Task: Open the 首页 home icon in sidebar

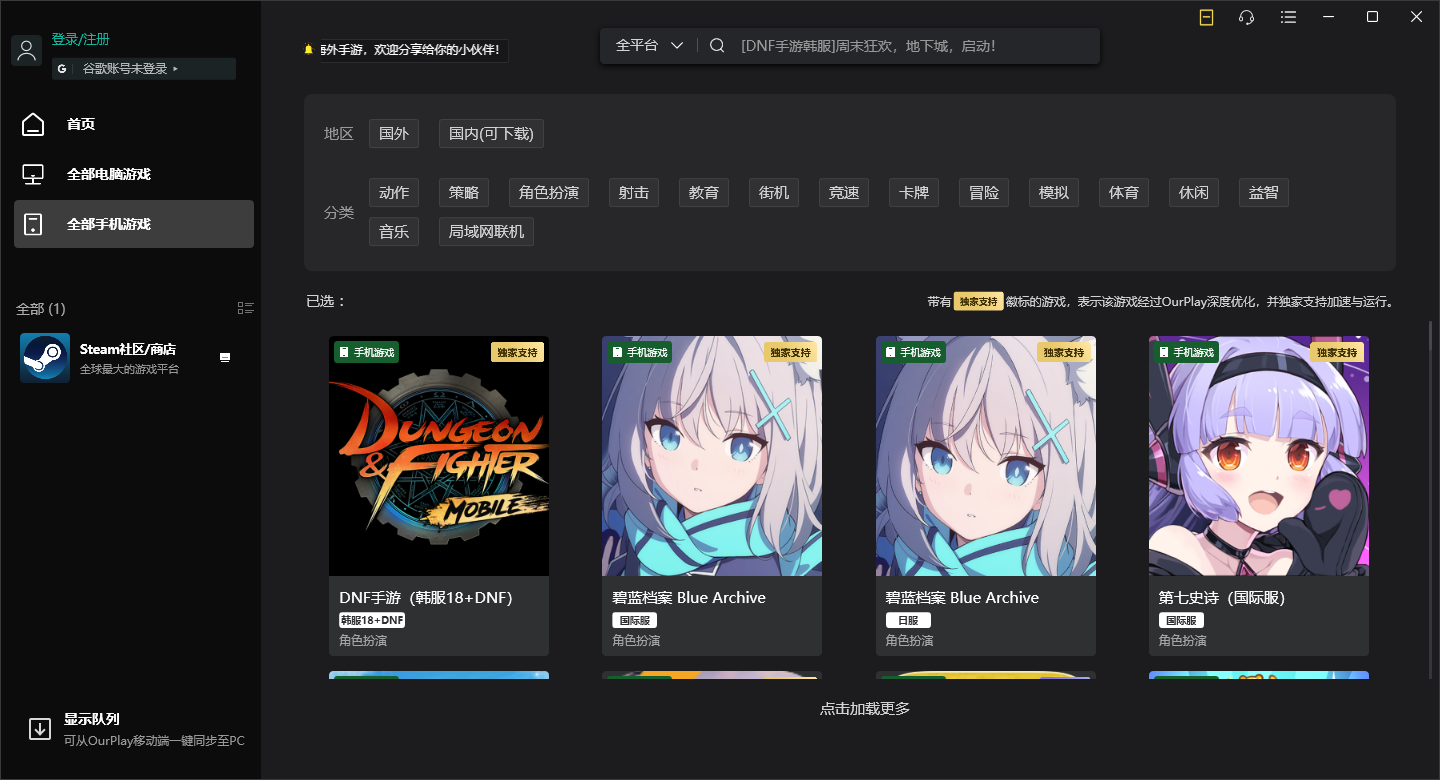Action: click(x=33, y=123)
